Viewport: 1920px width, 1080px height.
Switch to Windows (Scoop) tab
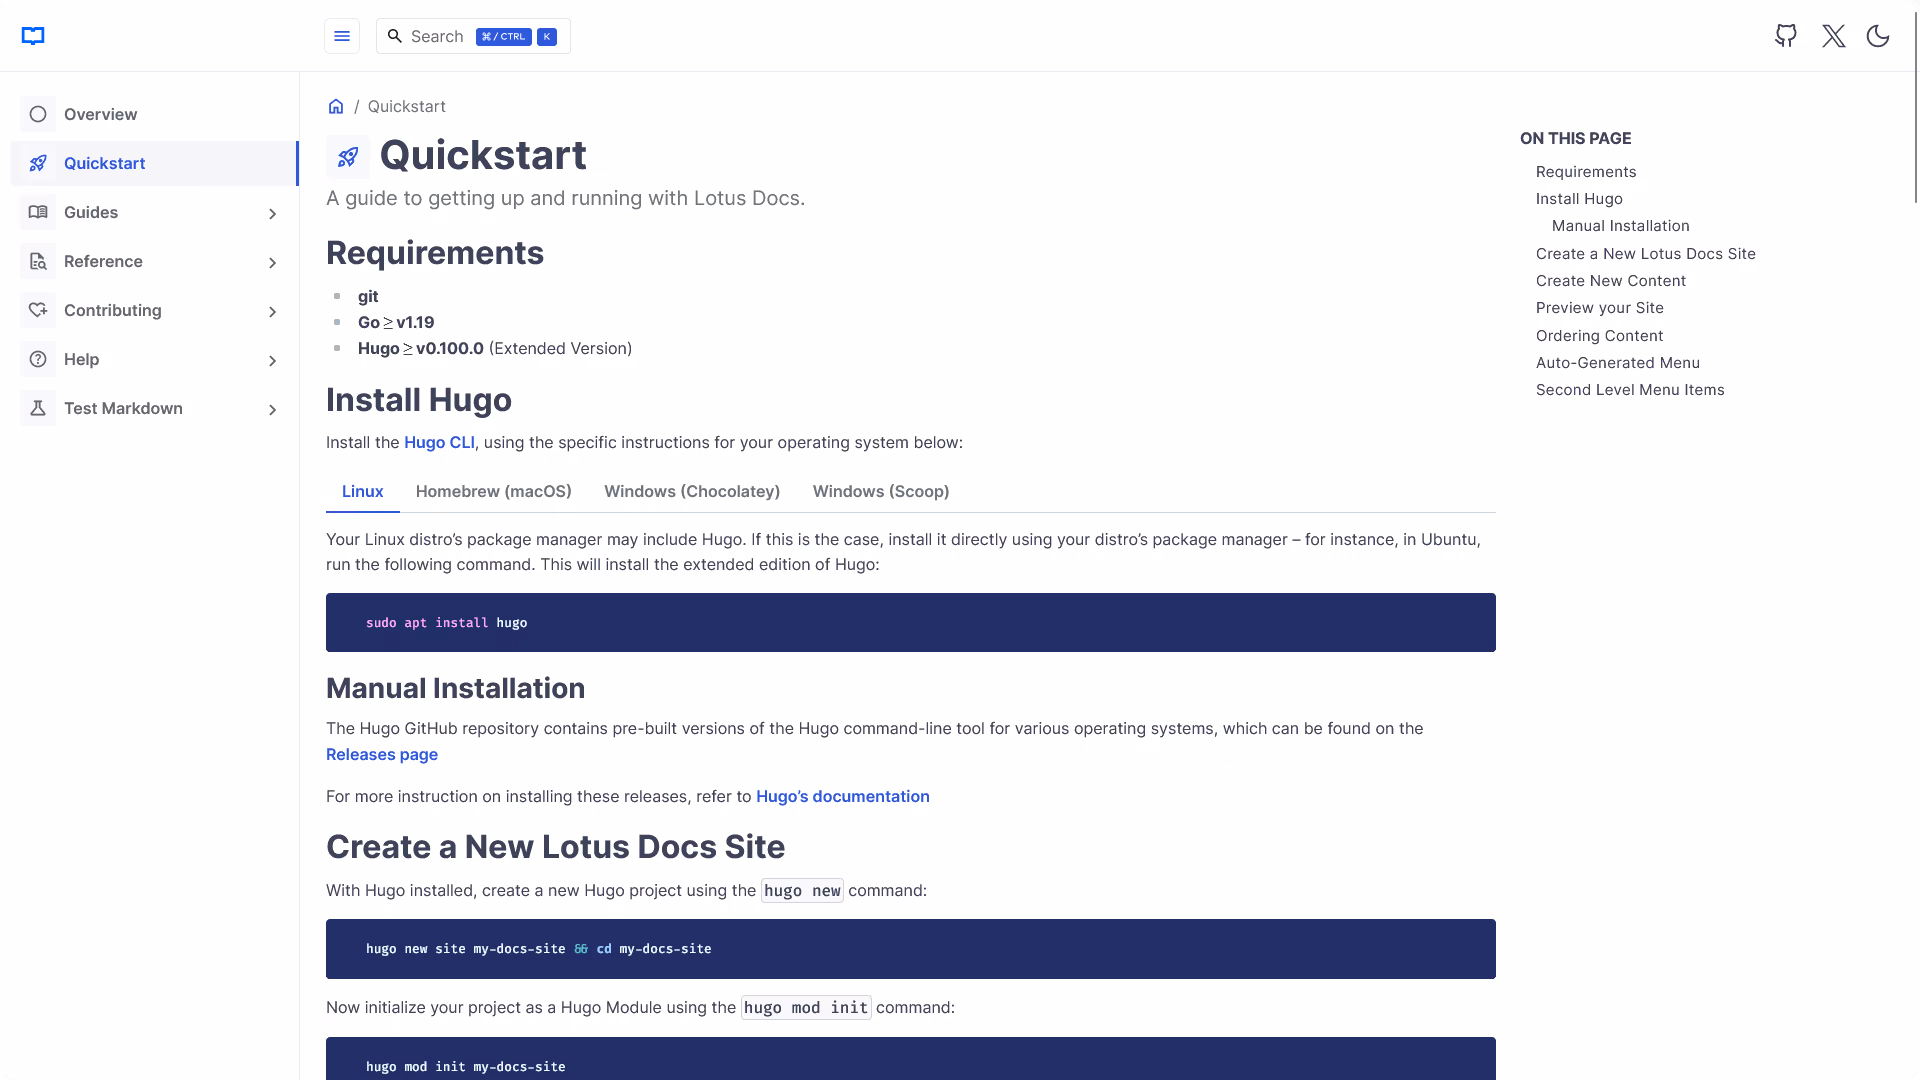881,491
